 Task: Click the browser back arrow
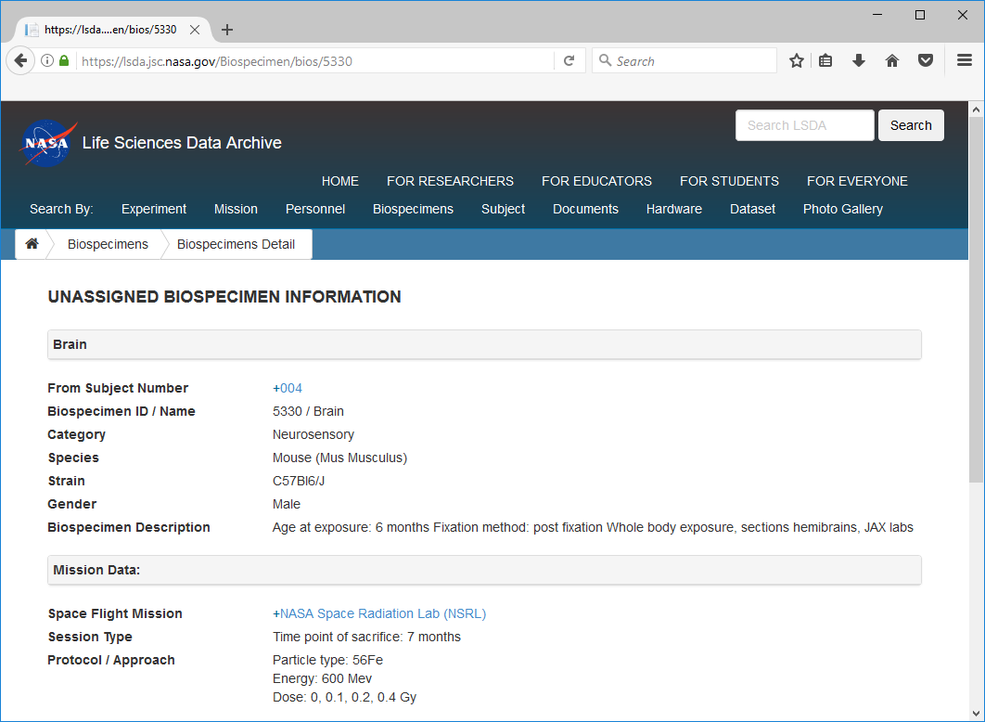click(x=21, y=61)
